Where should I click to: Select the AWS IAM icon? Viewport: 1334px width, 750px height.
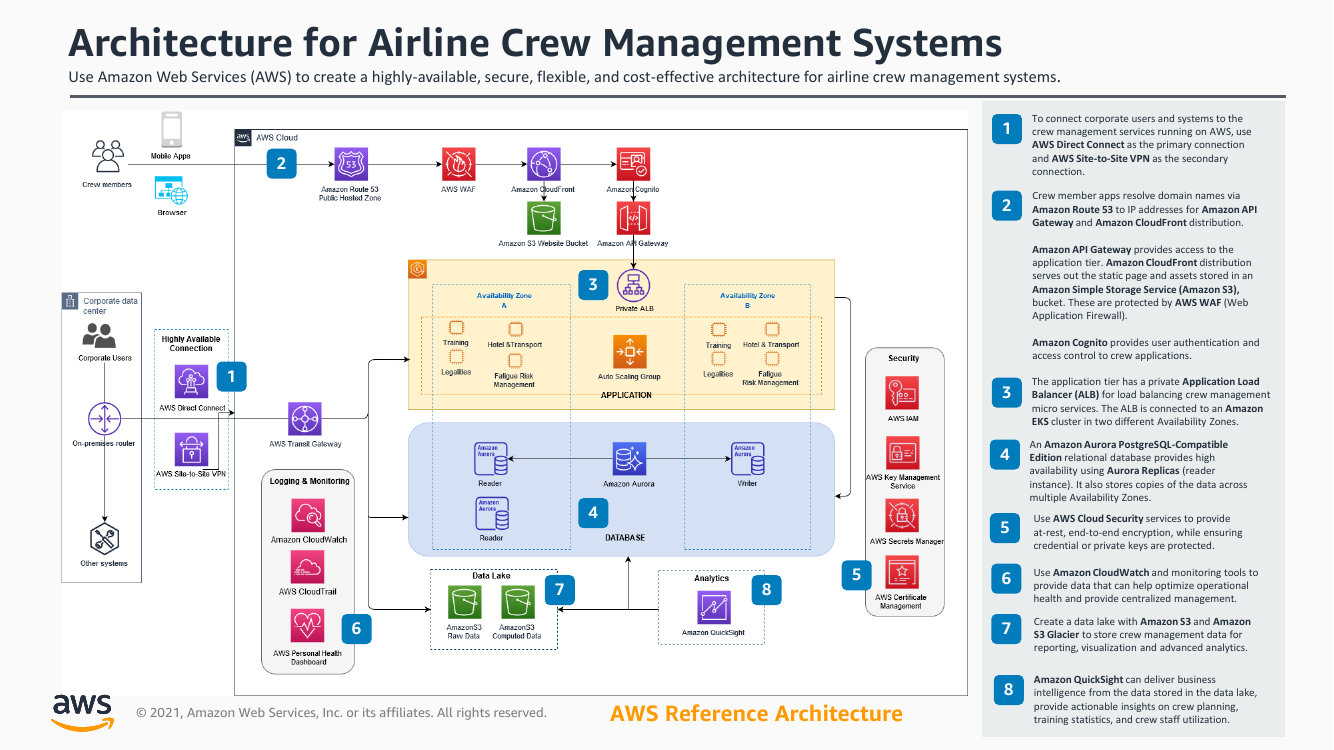pos(903,394)
